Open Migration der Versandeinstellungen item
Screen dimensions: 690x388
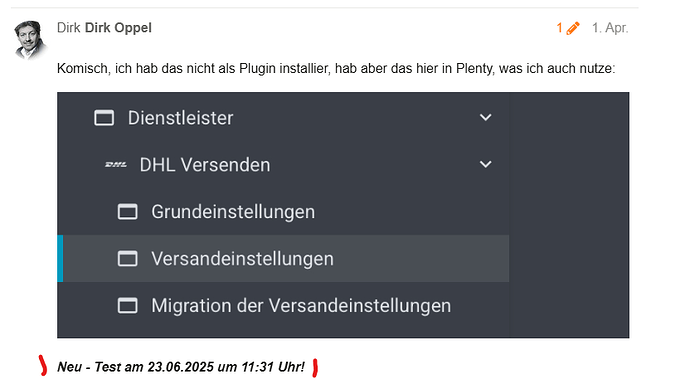pos(283,306)
